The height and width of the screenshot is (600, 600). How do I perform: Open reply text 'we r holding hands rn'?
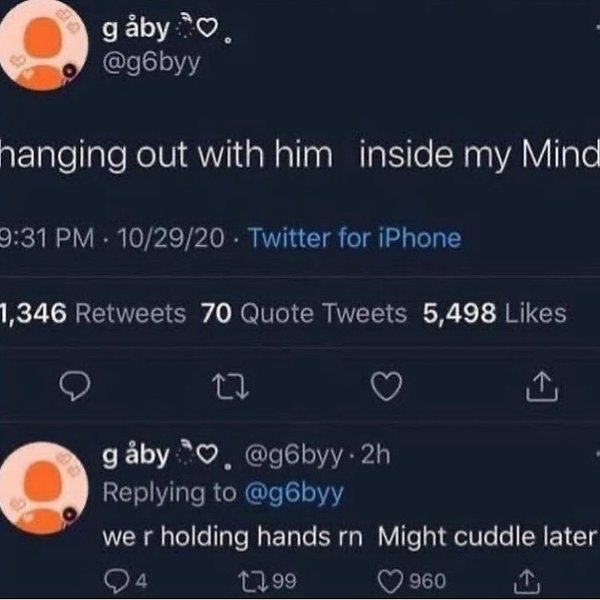click(x=232, y=536)
